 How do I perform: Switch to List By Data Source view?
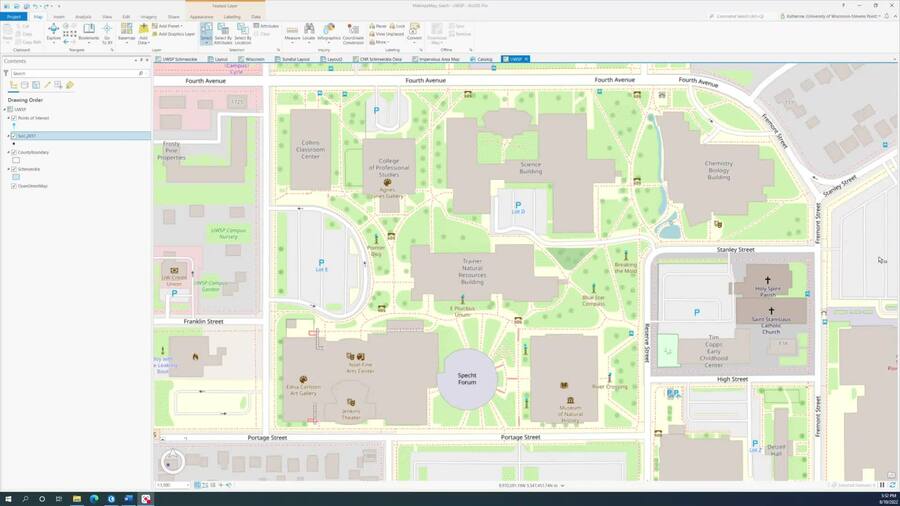pos(24,86)
